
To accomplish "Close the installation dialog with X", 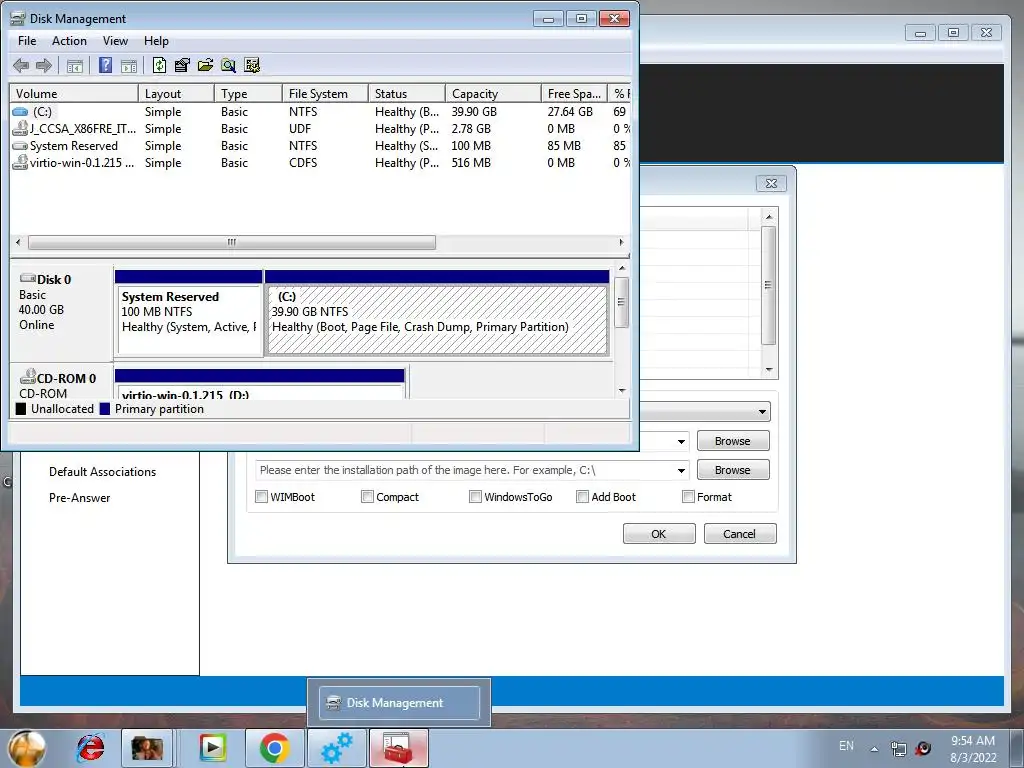I will point(771,184).
